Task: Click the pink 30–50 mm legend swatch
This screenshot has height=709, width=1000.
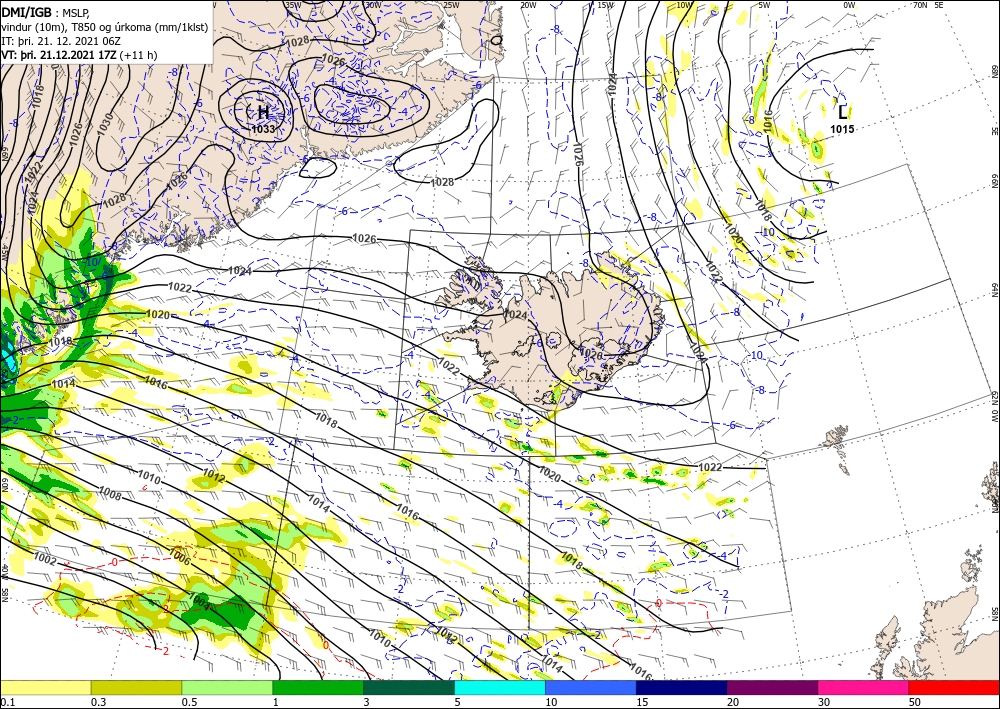Action: click(x=864, y=688)
